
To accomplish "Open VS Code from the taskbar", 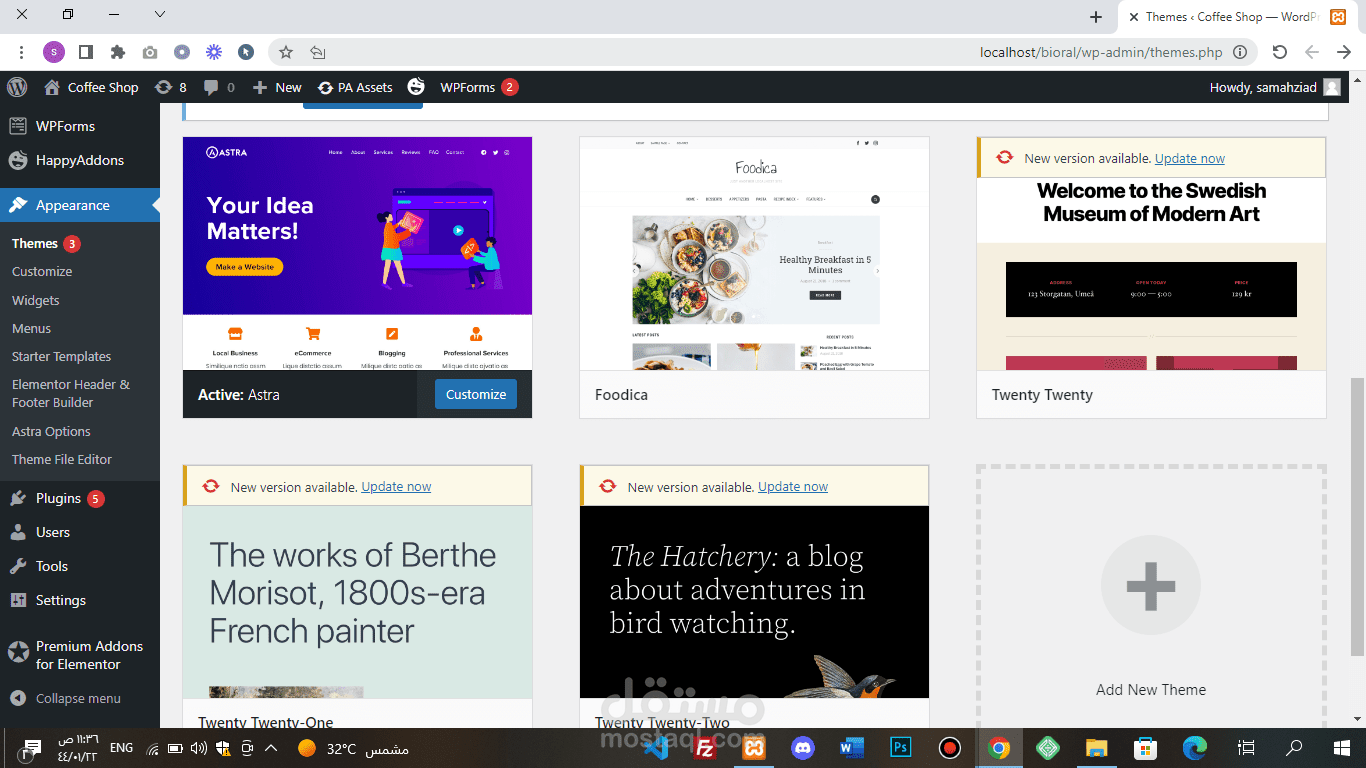I will [657, 748].
